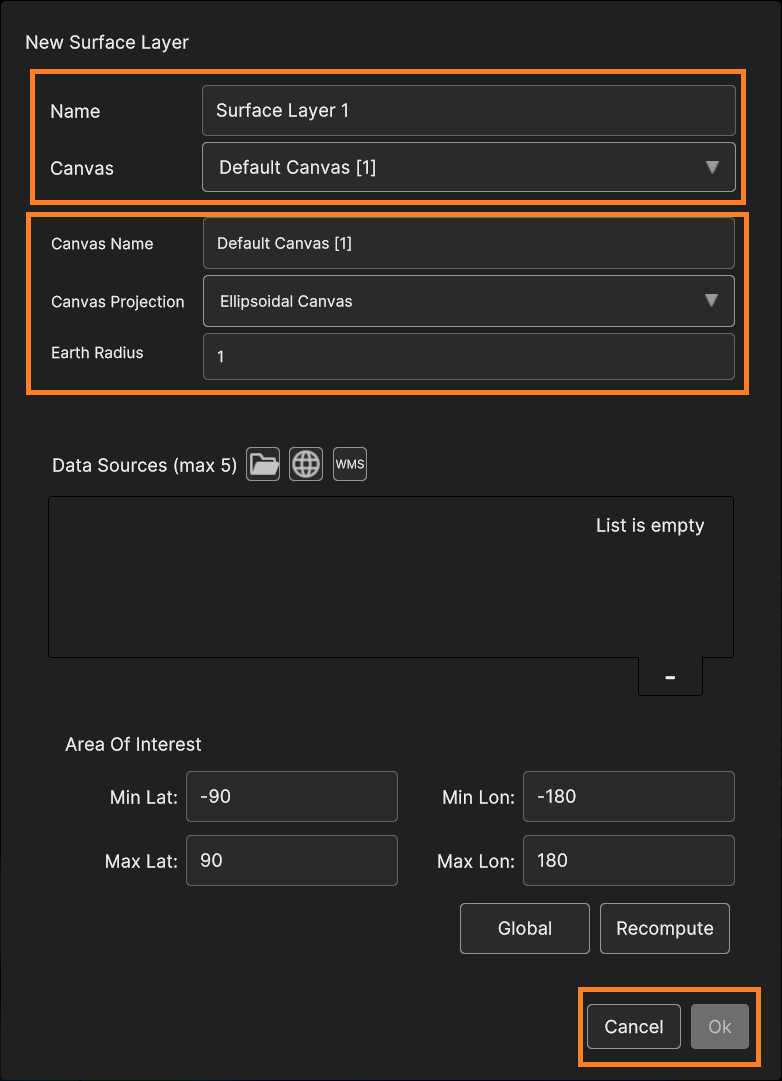The height and width of the screenshot is (1081, 782).
Task: Expand the Canvas Projection dropdown
Action: pyautogui.click(x=711, y=301)
